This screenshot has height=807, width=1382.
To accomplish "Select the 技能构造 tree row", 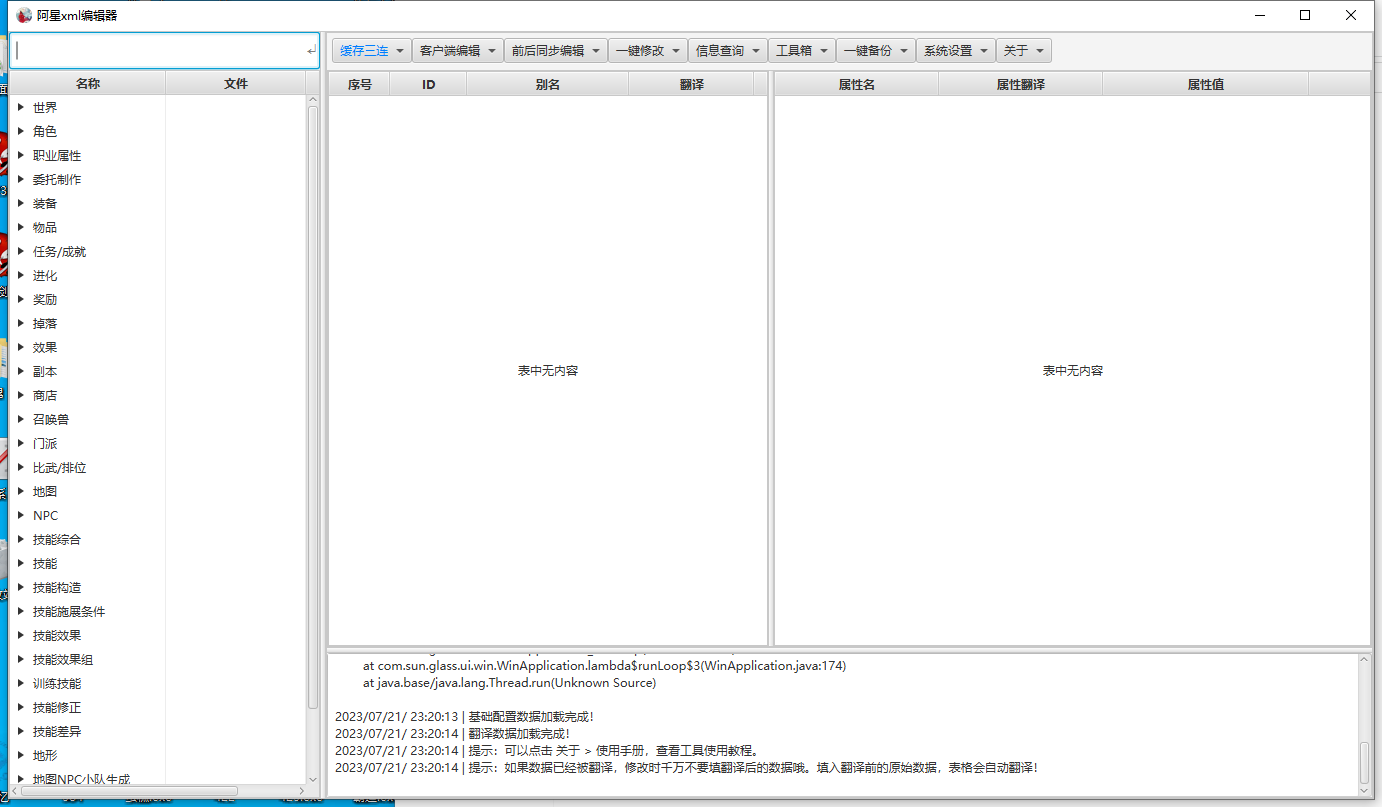I will pyautogui.click(x=158, y=587).
